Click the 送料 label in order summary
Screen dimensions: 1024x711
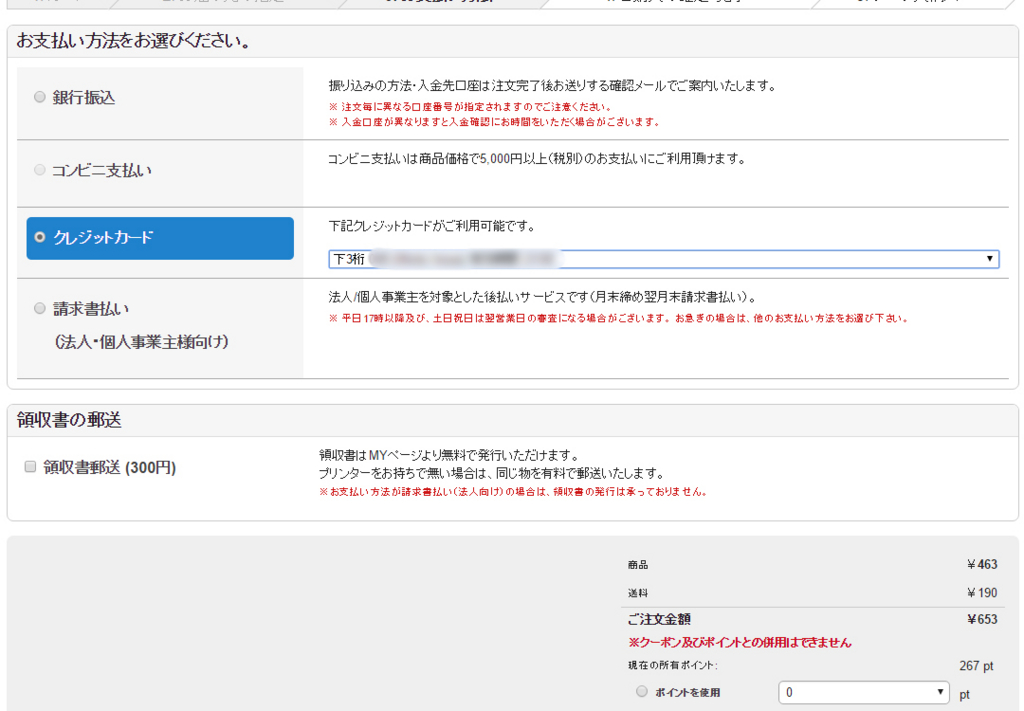click(x=638, y=593)
